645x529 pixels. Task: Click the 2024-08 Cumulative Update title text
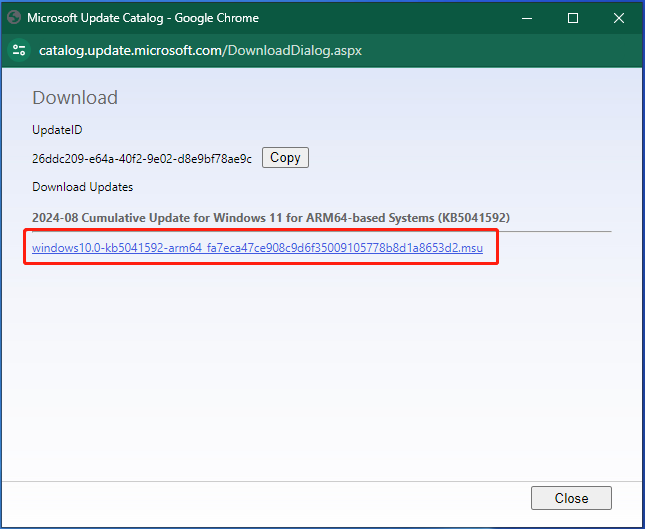(x=273, y=218)
